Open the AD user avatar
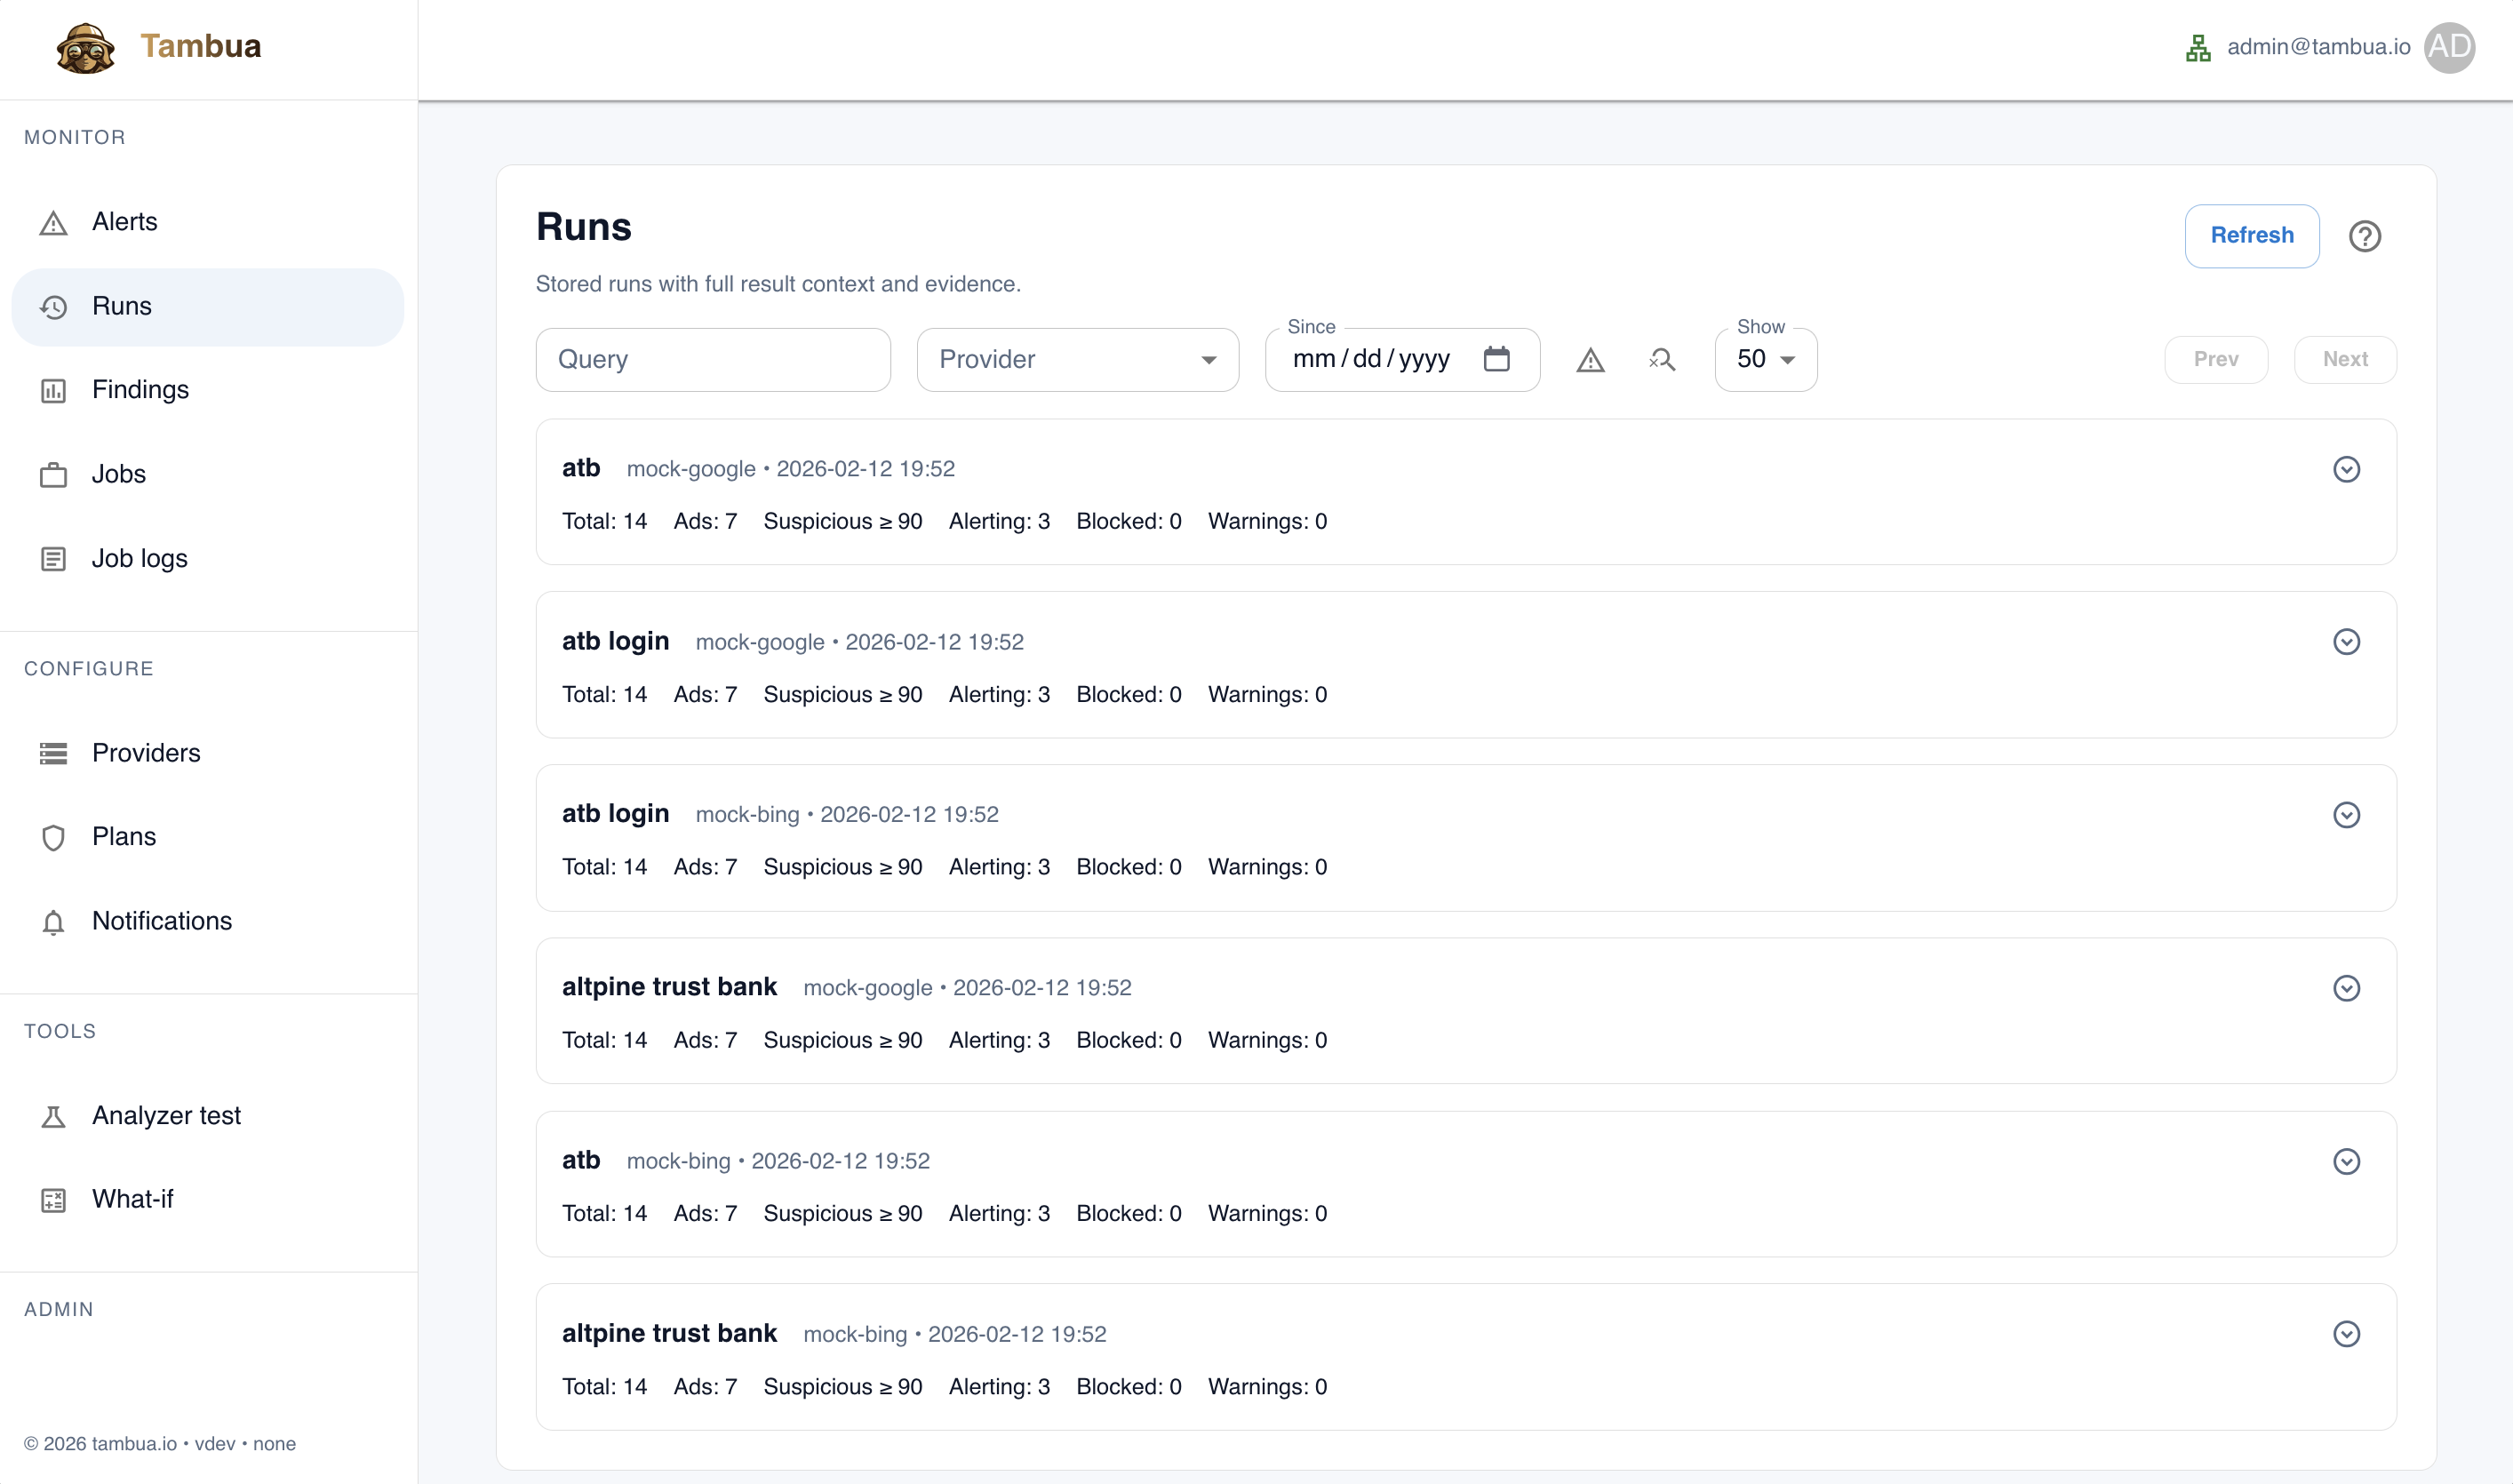The width and height of the screenshot is (2513, 1484). click(2448, 48)
